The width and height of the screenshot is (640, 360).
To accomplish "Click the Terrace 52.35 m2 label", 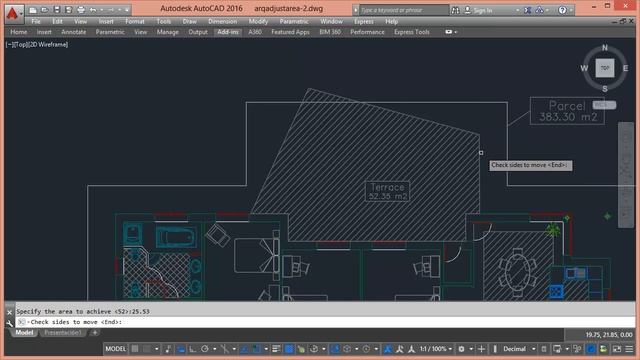I will pyautogui.click(x=387, y=191).
